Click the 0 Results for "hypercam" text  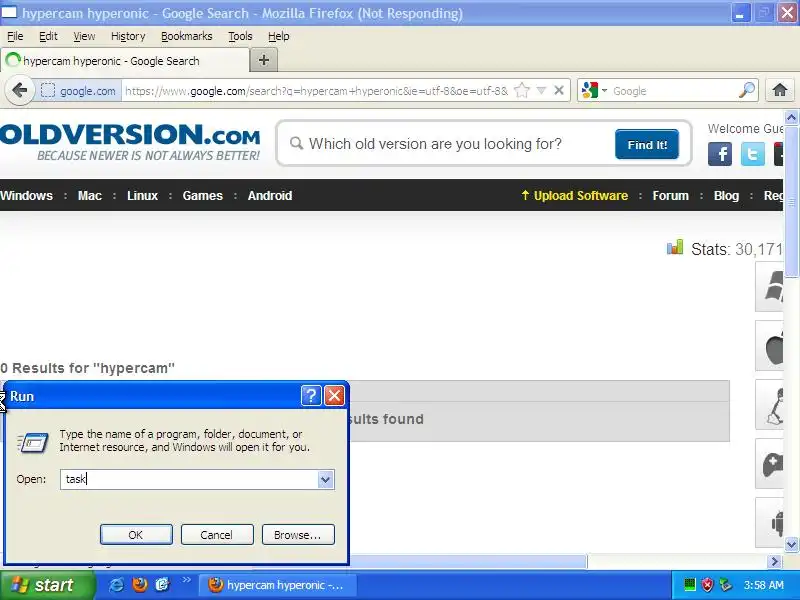point(87,368)
